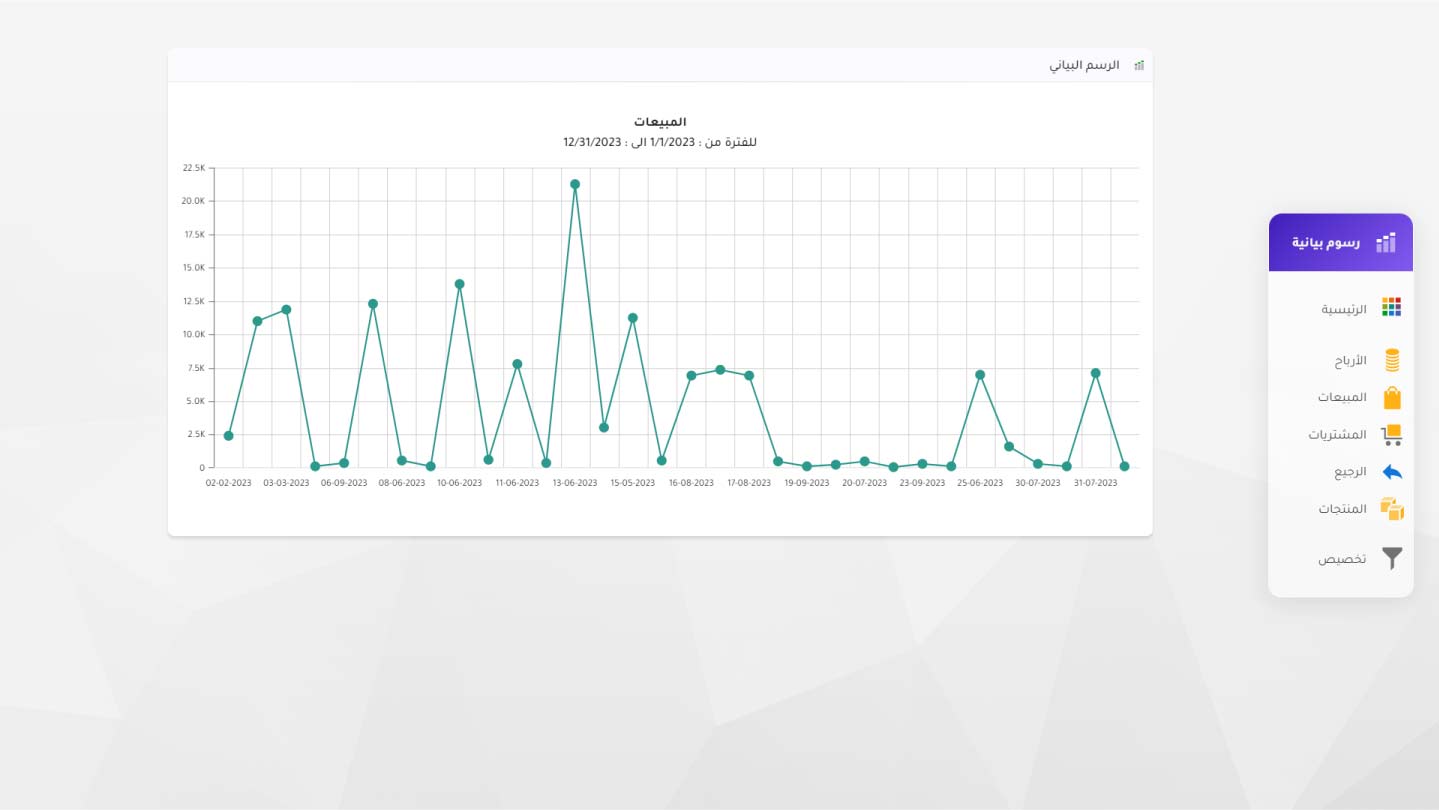1439x810 pixels.
Task: Open the الأرباح menu entry
Action: click(x=1349, y=361)
